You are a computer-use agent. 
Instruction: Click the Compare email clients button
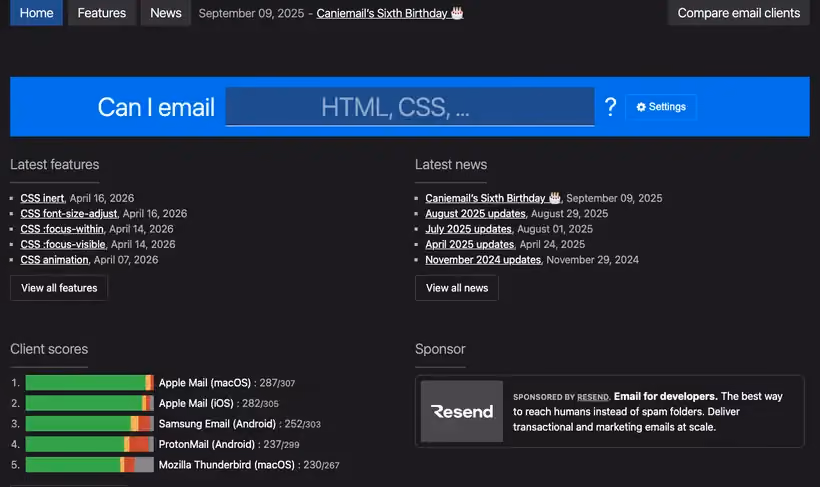738,13
